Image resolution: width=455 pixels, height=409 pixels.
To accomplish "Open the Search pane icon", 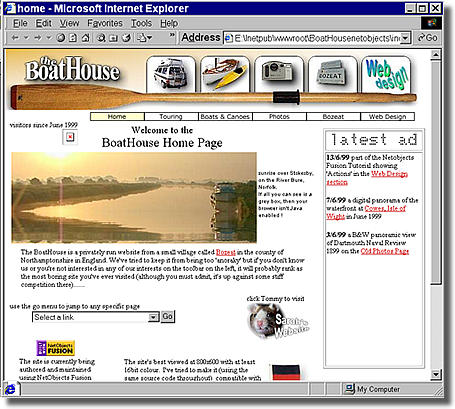I will (101, 38).
